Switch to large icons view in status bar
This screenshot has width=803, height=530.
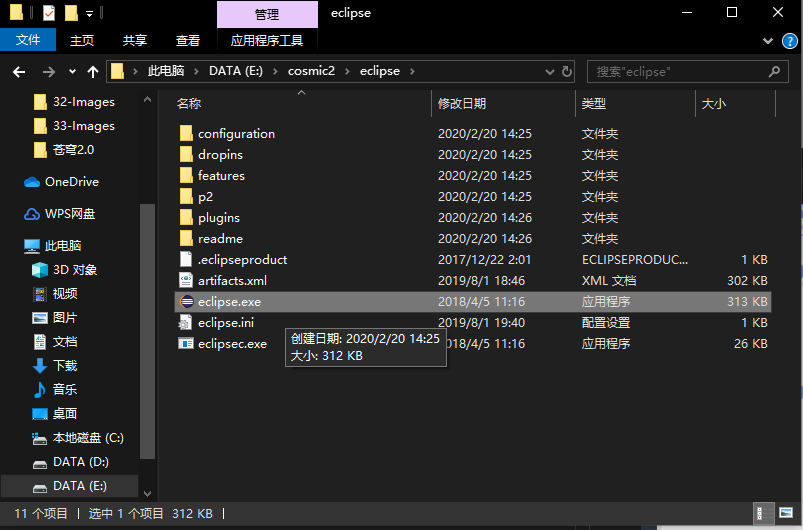click(786, 513)
